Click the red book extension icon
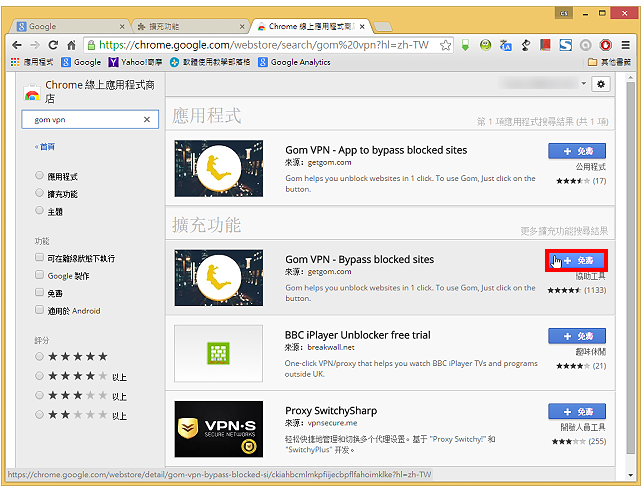 545,45
